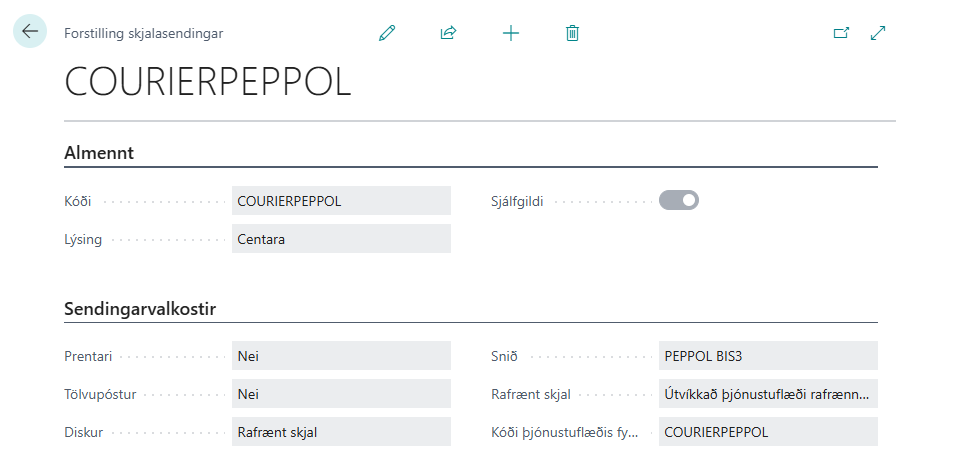The image size is (963, 465).
Task: Delete record using trash icon
Action: coord(572,33)
